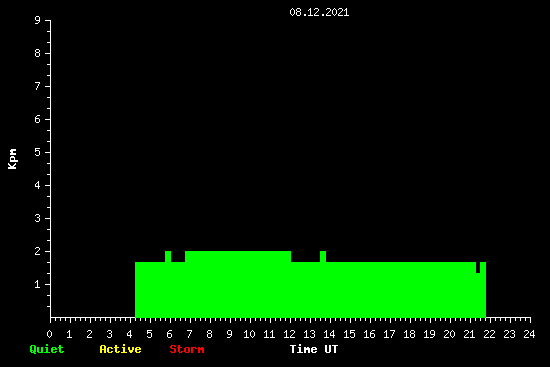Click the 1 value on Kpm axis

click(x=38, y=284)
